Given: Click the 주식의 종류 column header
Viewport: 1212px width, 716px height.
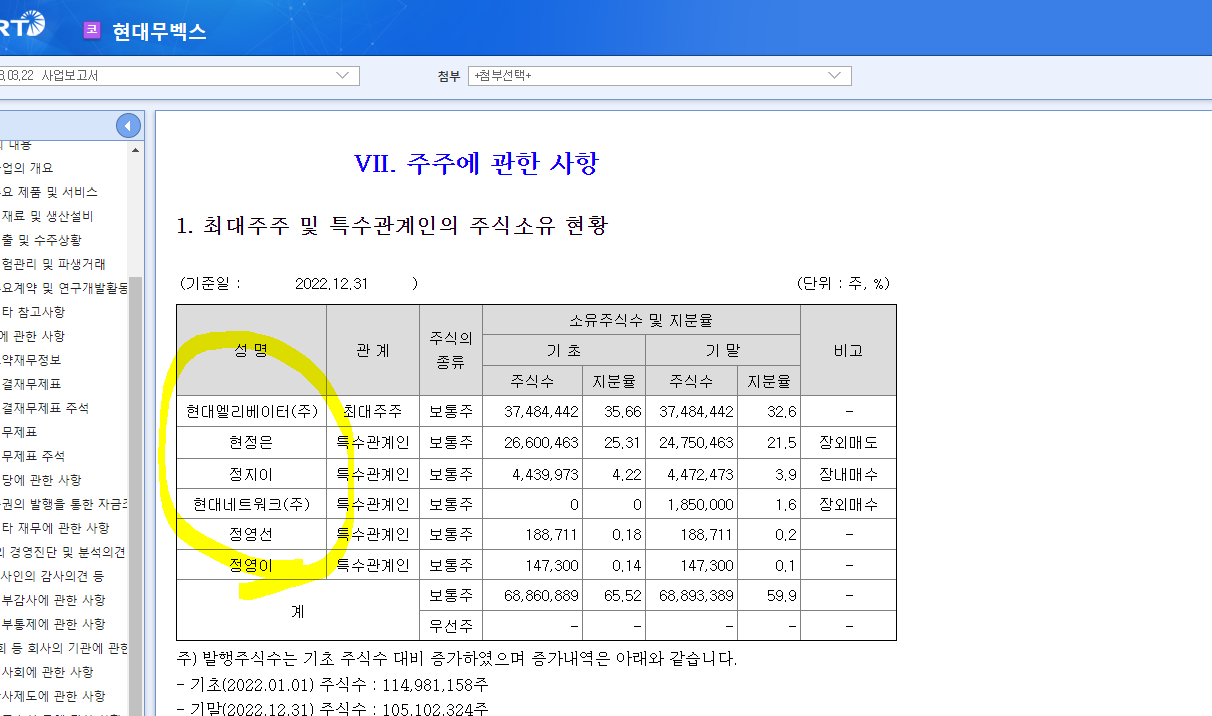Looking at the screenshot, I should click(451, 351).
